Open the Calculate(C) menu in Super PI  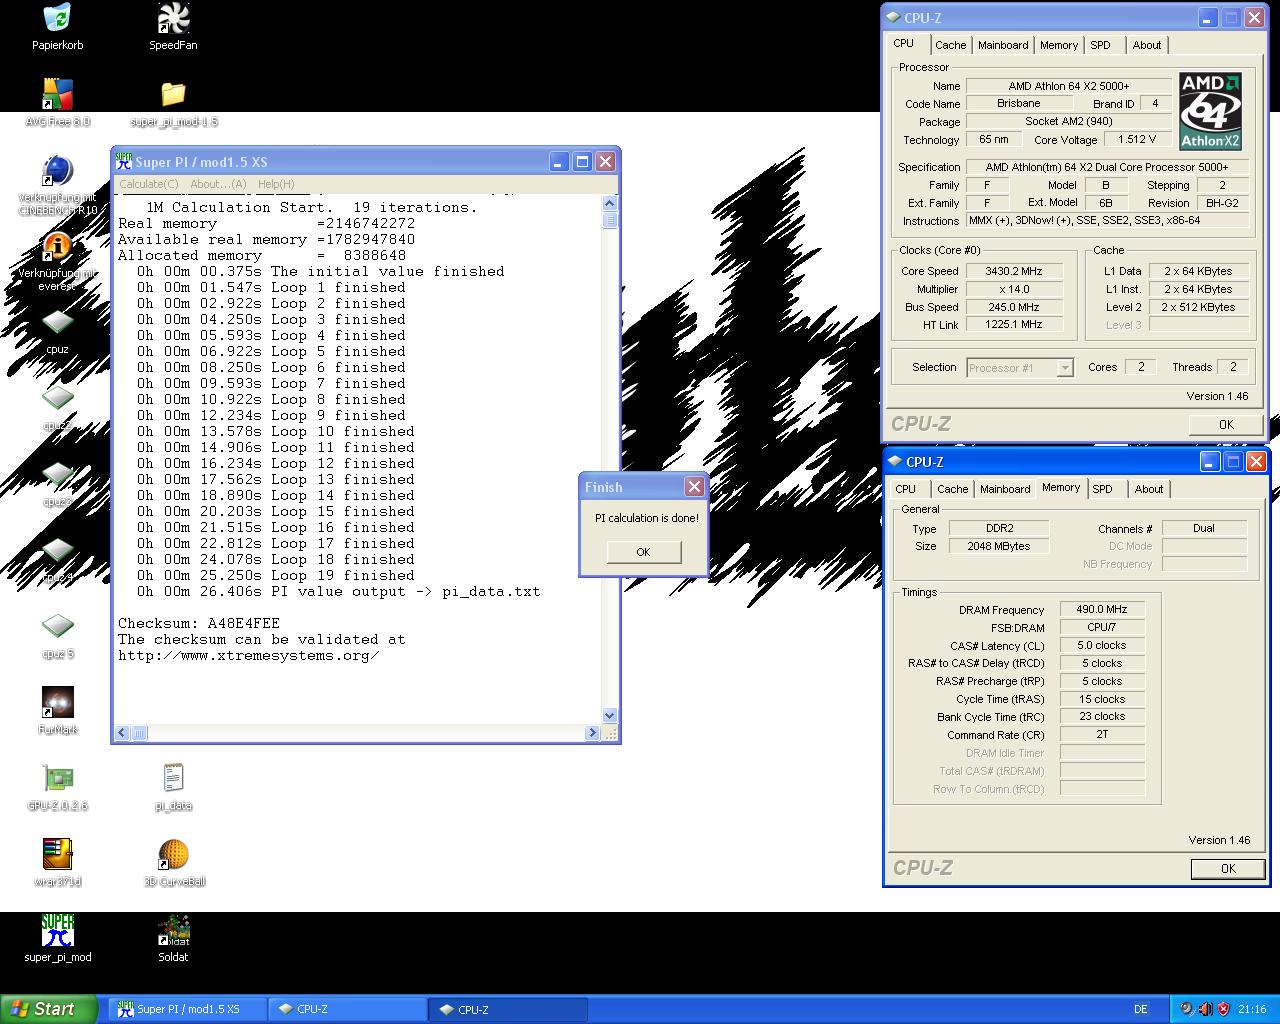click(149, 184)
